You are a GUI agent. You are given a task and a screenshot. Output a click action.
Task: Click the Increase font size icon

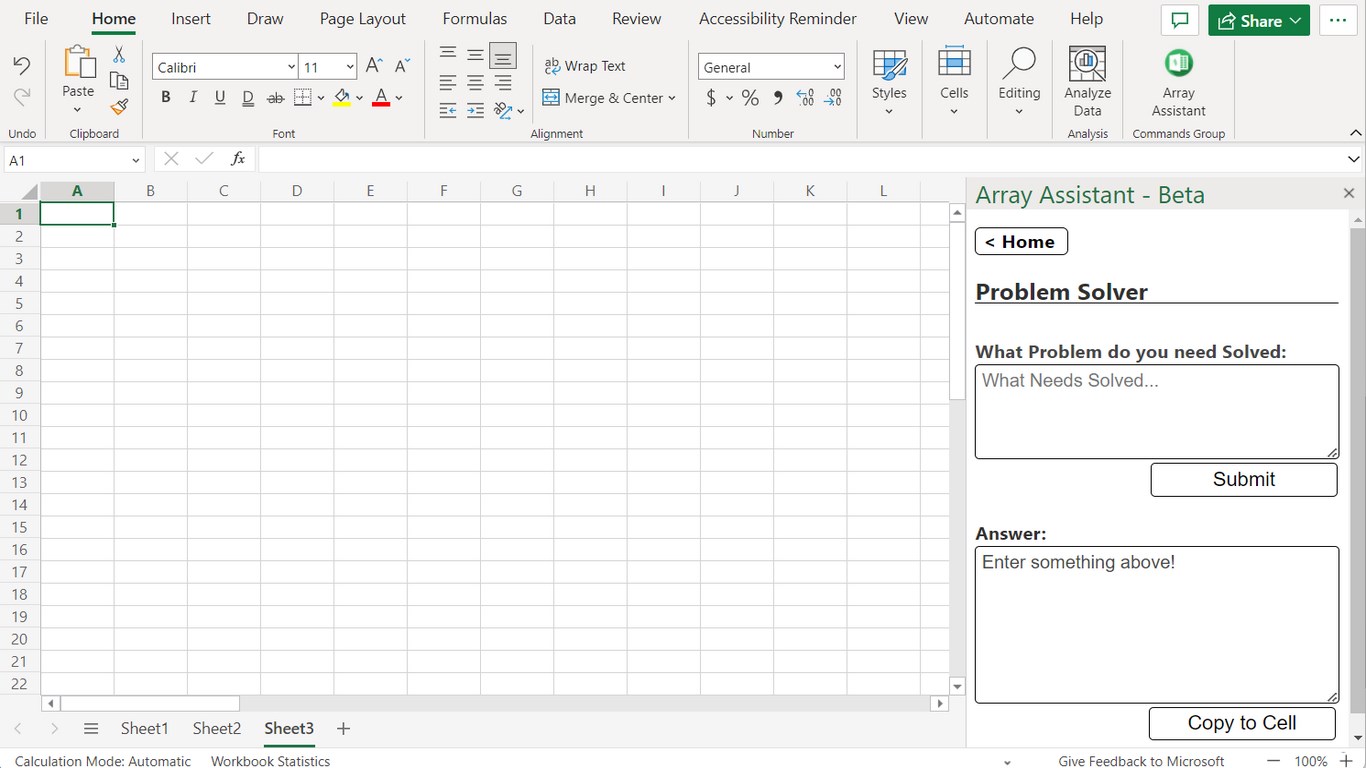coord(374,66)
